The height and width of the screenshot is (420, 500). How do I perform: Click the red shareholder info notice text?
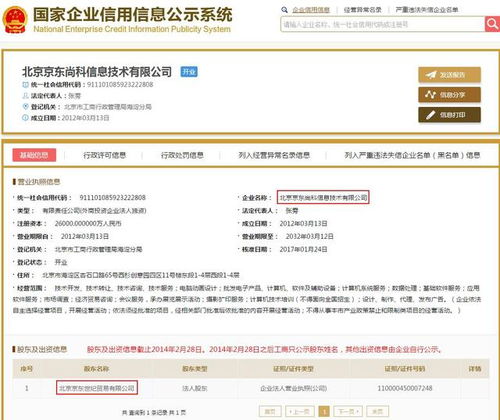[x=265, y=349]
